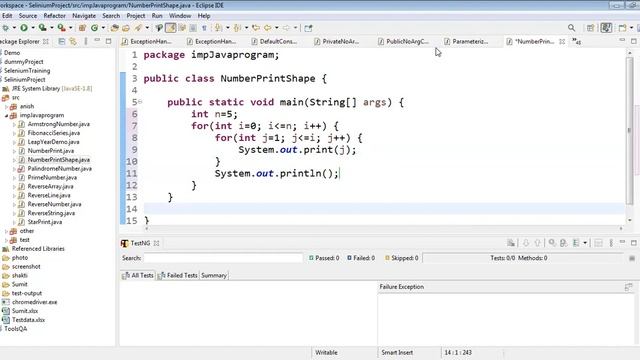This screenshot has height=360, width=640.
Task: Click the Coverage launch icon
Action: point(42,28)
